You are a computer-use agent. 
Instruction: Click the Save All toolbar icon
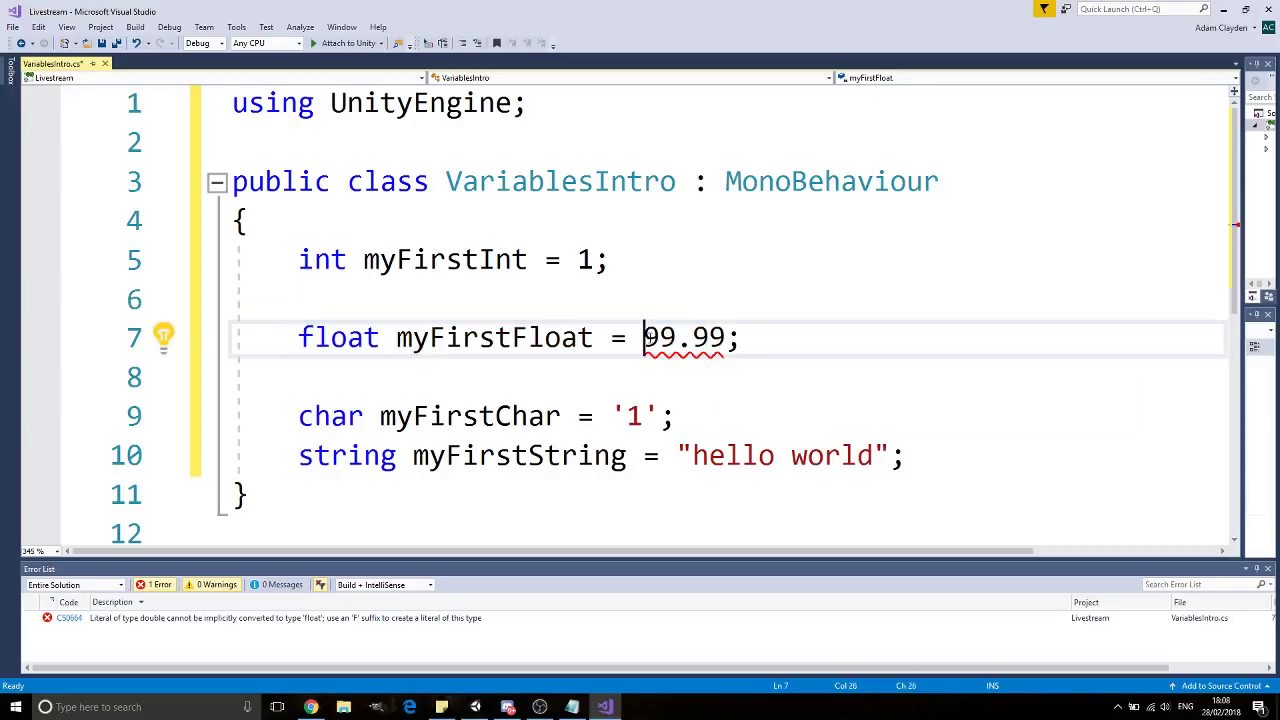tap(116, 43)
